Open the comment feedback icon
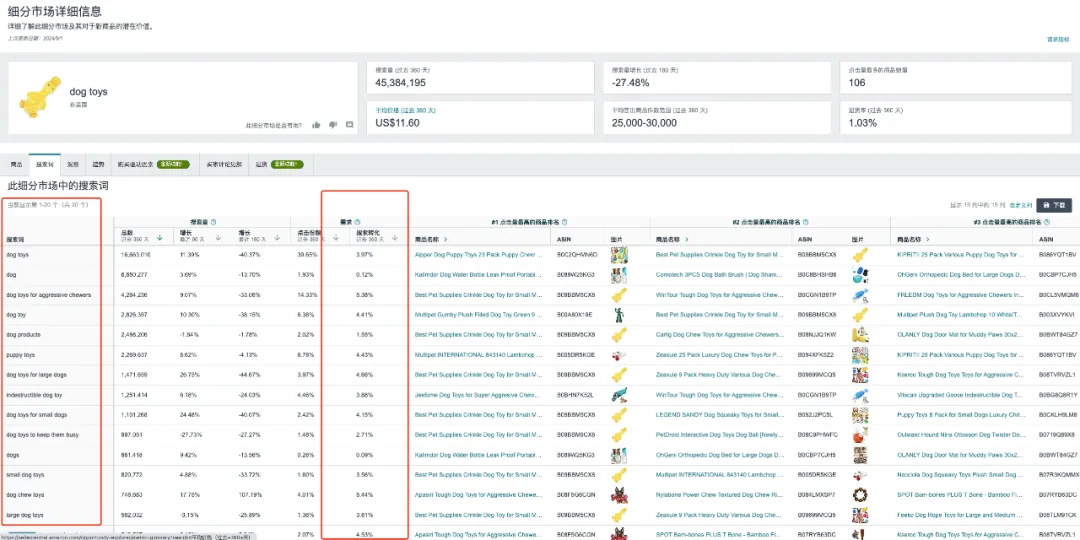Image resolution: width=1080 pixels, height=540 pixels. (349, 125)
